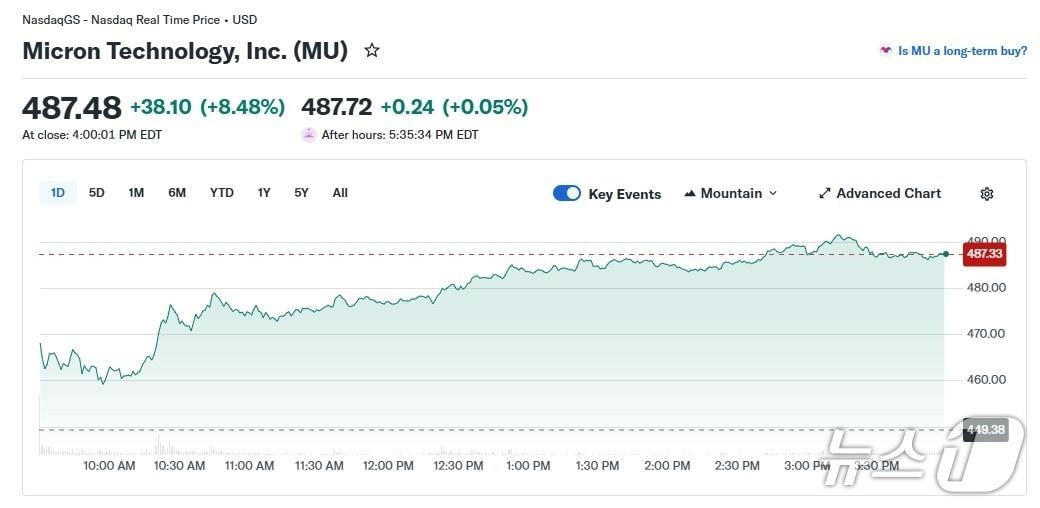Click the star icon to follow MU
Viewport: 1040px width, 508px height.
tap(372, 50)
